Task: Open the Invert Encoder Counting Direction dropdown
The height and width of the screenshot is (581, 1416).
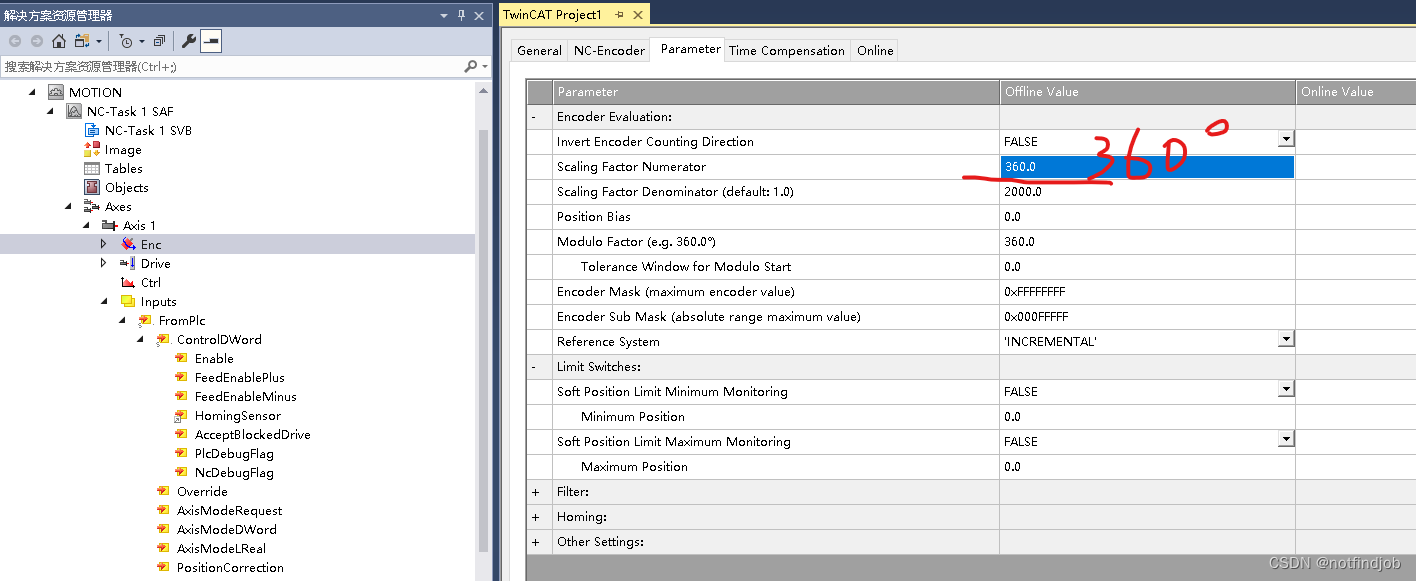Action: 1285,141
